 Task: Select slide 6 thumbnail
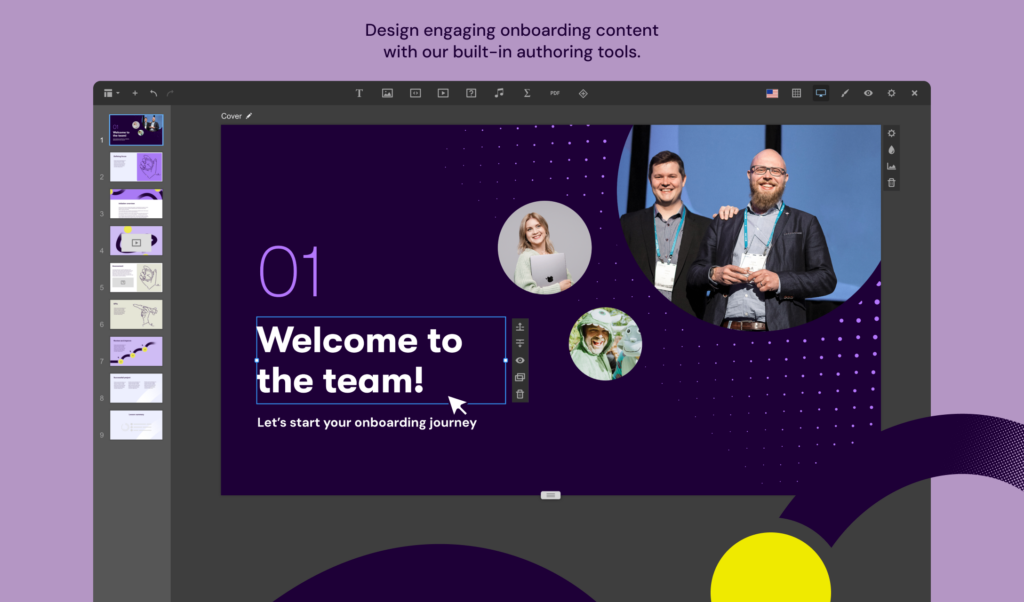pyautogui.click(x=136, y=315)
